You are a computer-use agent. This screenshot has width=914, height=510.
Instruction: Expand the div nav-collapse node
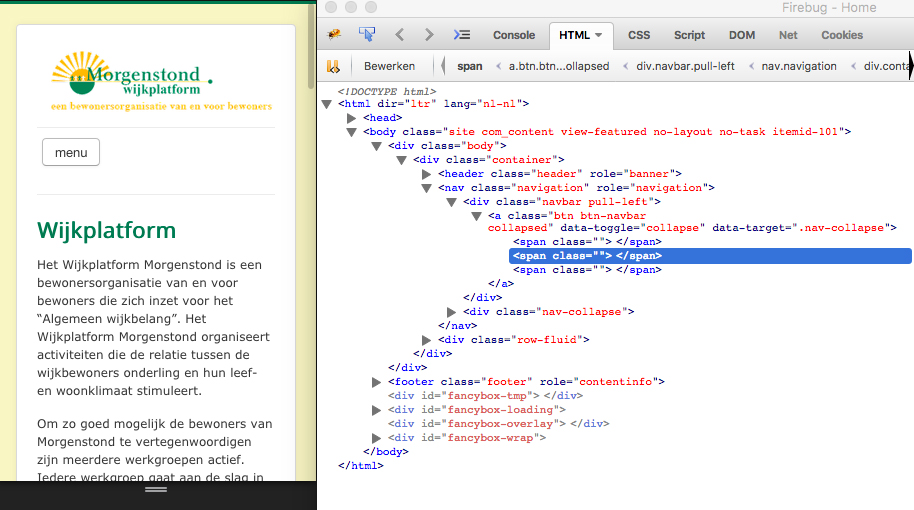point(452,312)
